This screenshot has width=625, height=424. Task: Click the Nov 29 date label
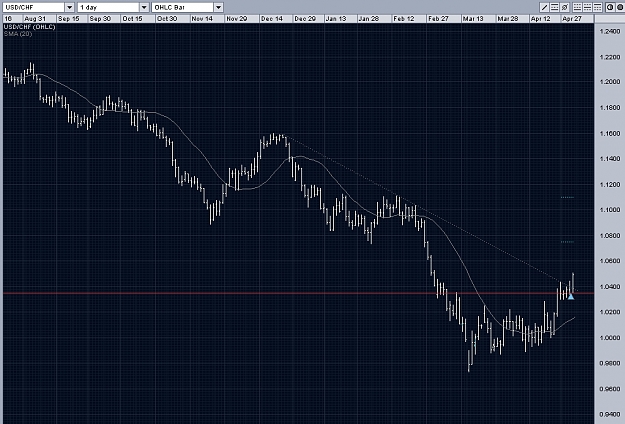coord(237,19)
